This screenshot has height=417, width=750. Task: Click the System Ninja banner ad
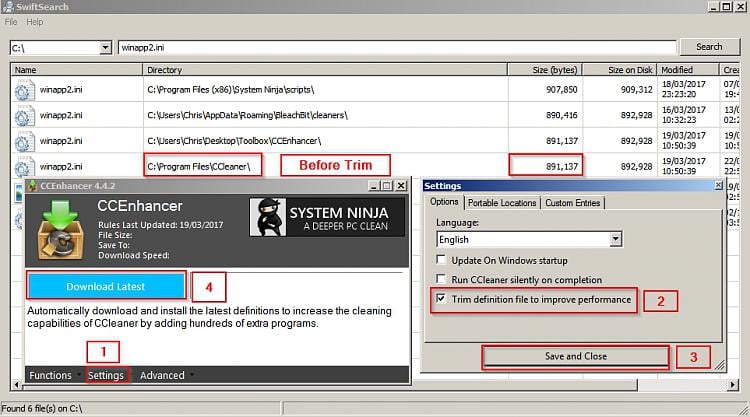pos(327,218)
